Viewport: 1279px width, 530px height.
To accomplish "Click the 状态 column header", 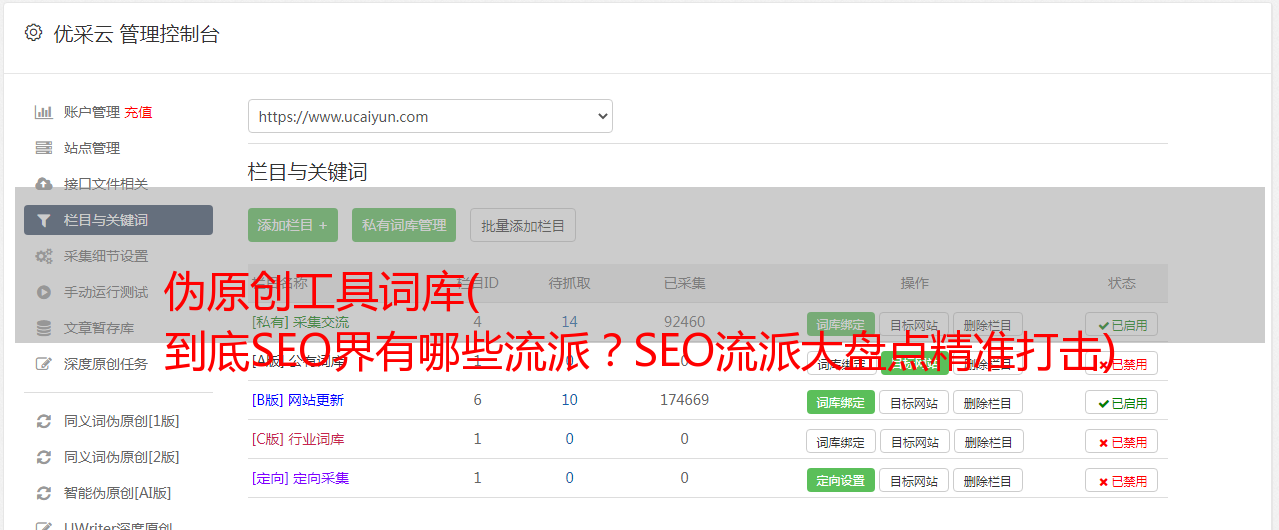I will tap(1122, 283).
